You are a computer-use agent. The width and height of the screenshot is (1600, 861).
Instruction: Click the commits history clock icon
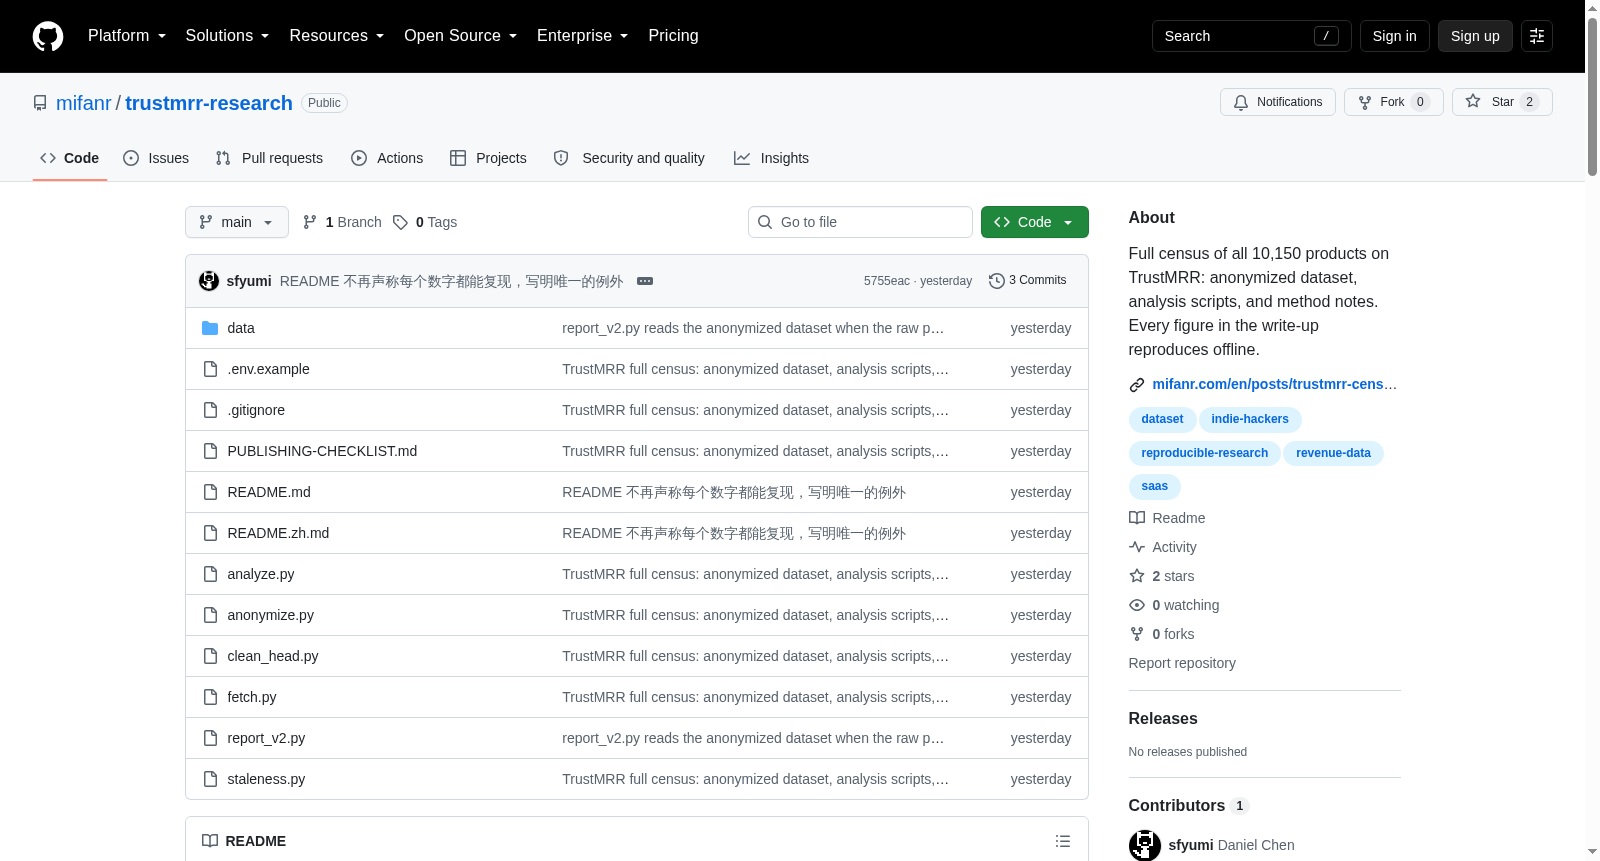pyautogui.click(x=996, y=281)
